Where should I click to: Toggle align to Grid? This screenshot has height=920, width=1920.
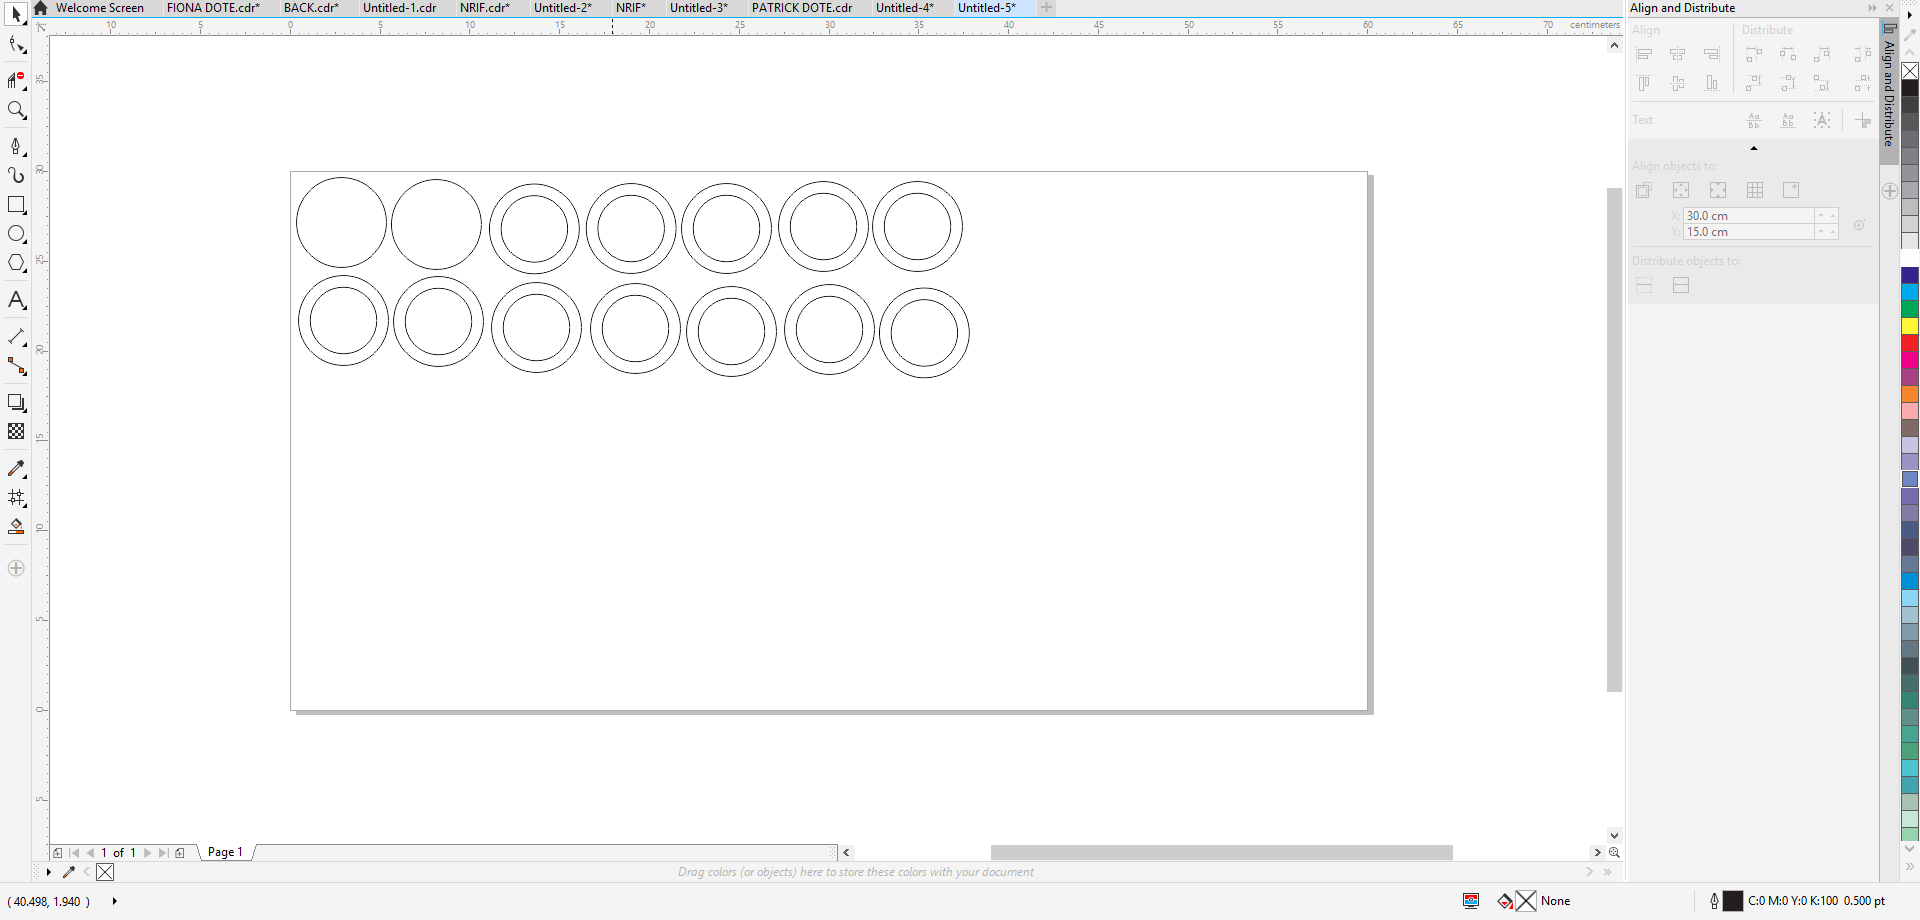(1755, 190)
